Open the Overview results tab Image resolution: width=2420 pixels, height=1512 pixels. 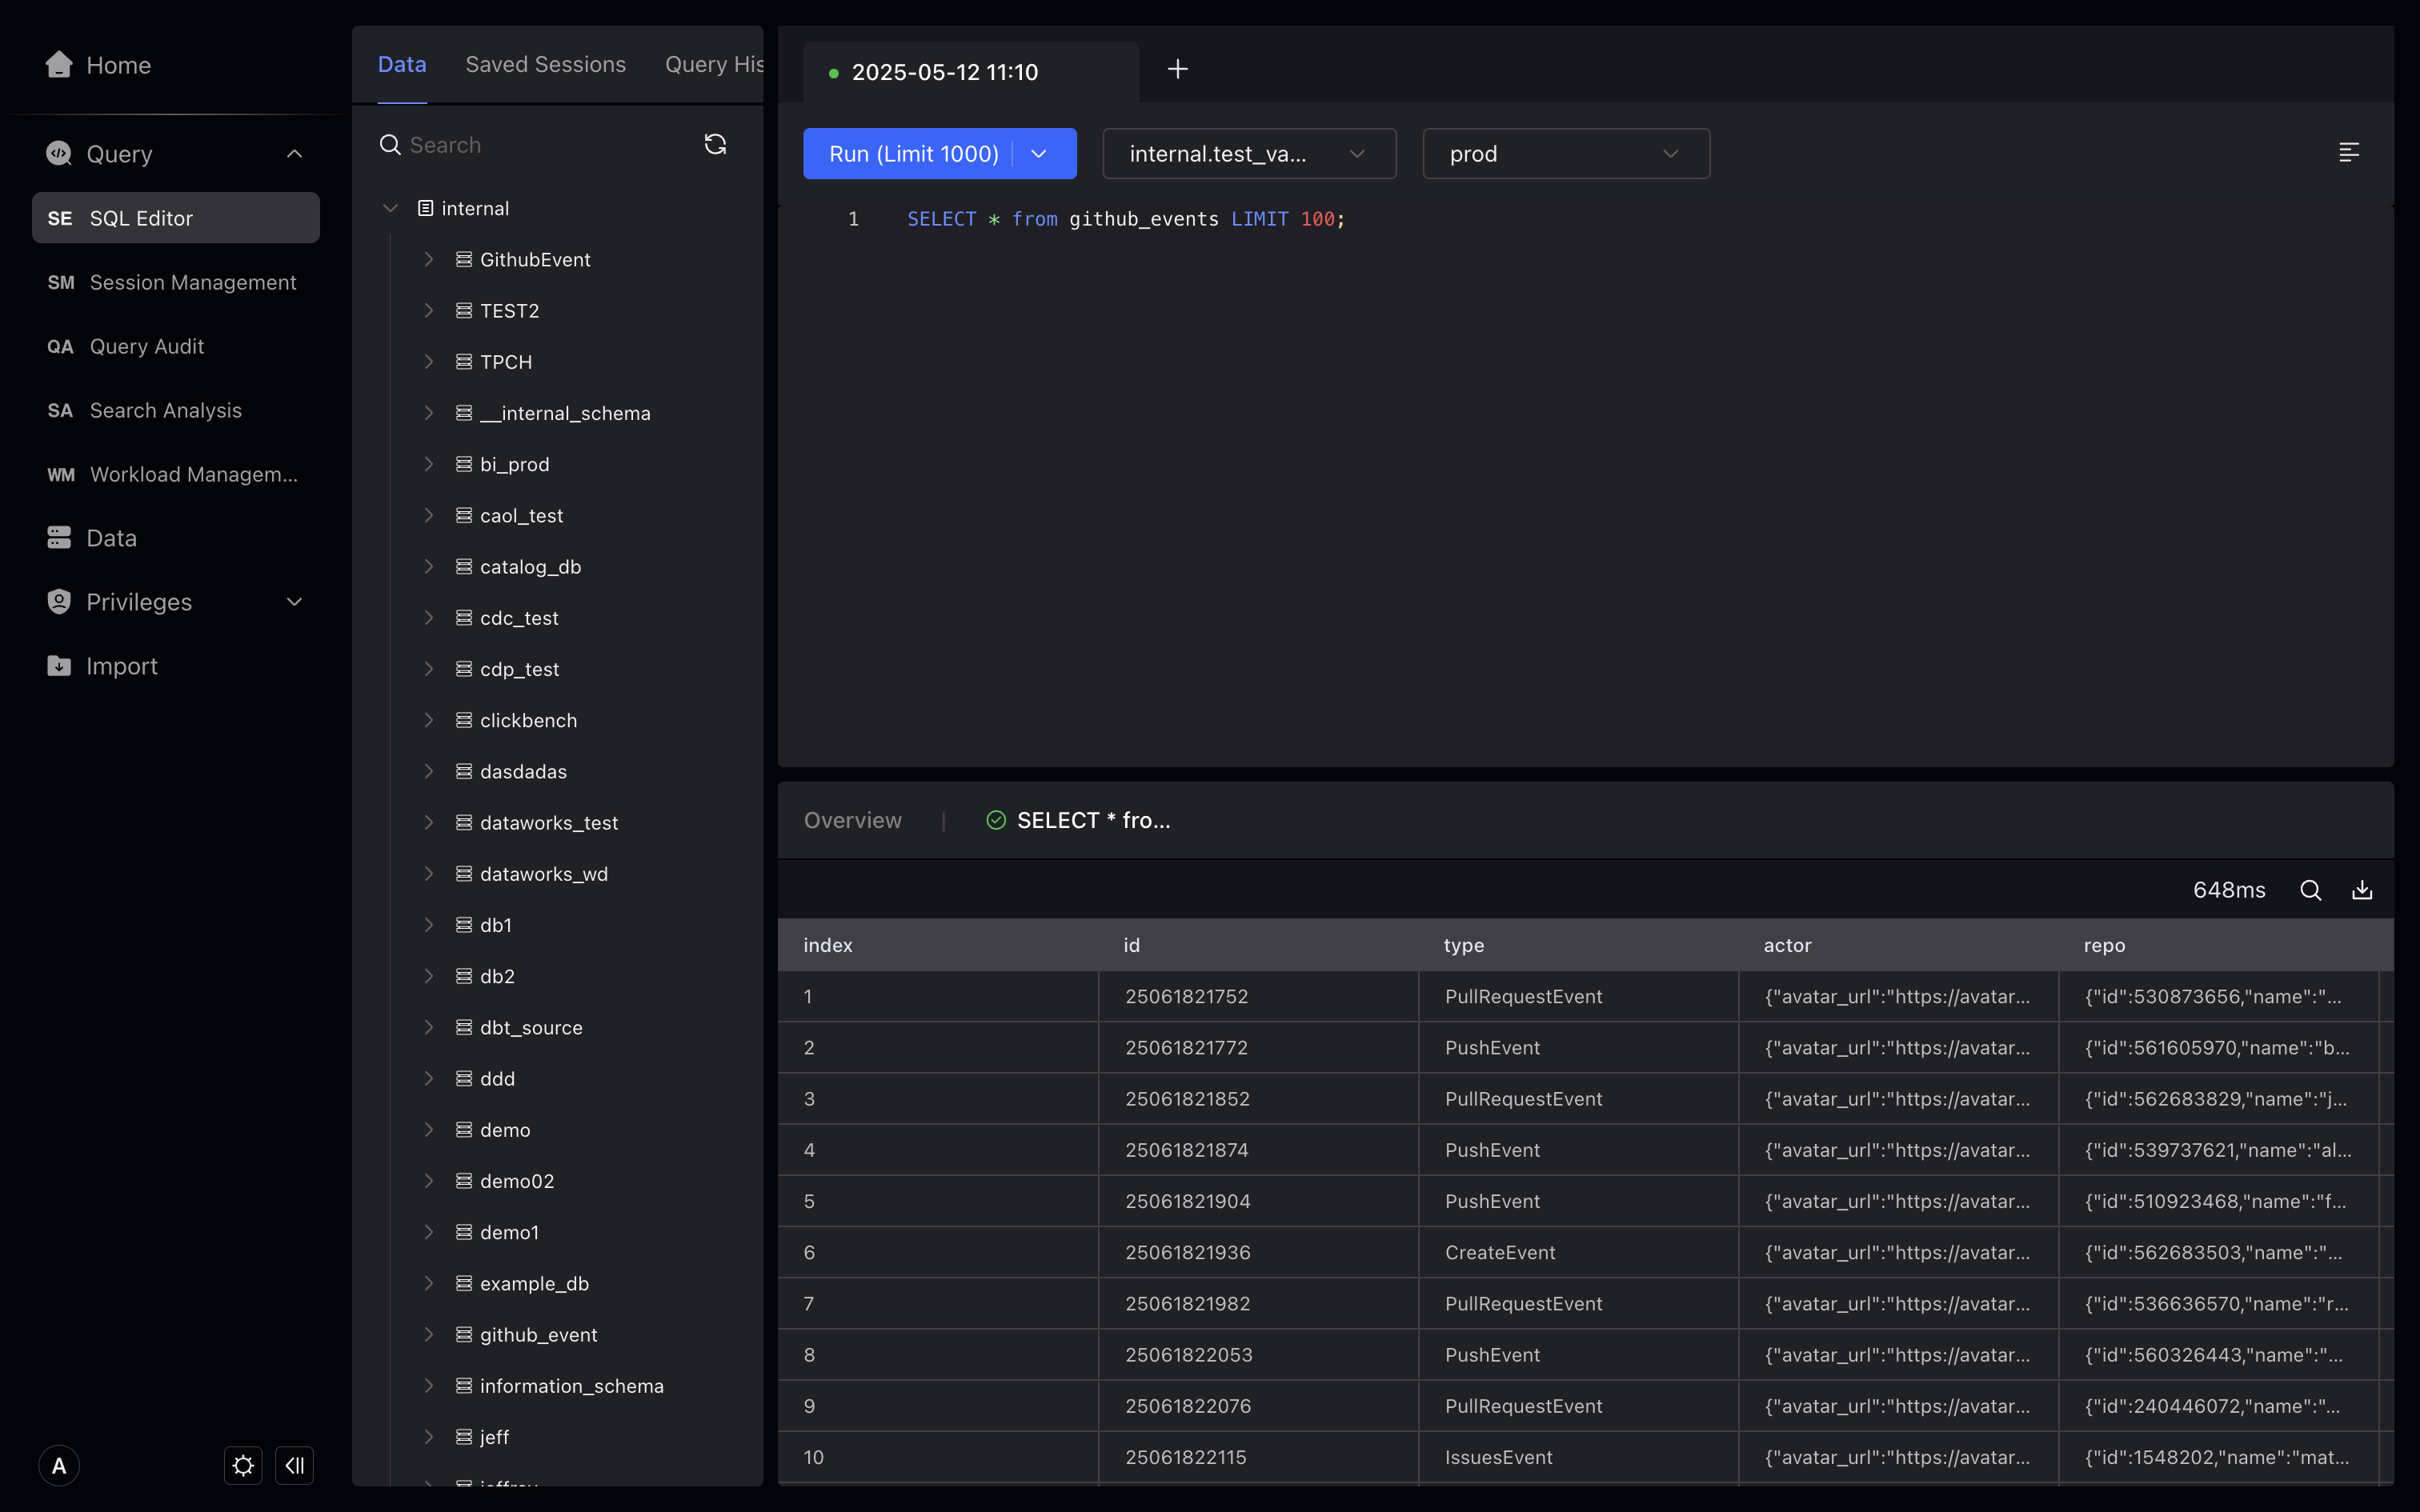(x=853, y=820)
